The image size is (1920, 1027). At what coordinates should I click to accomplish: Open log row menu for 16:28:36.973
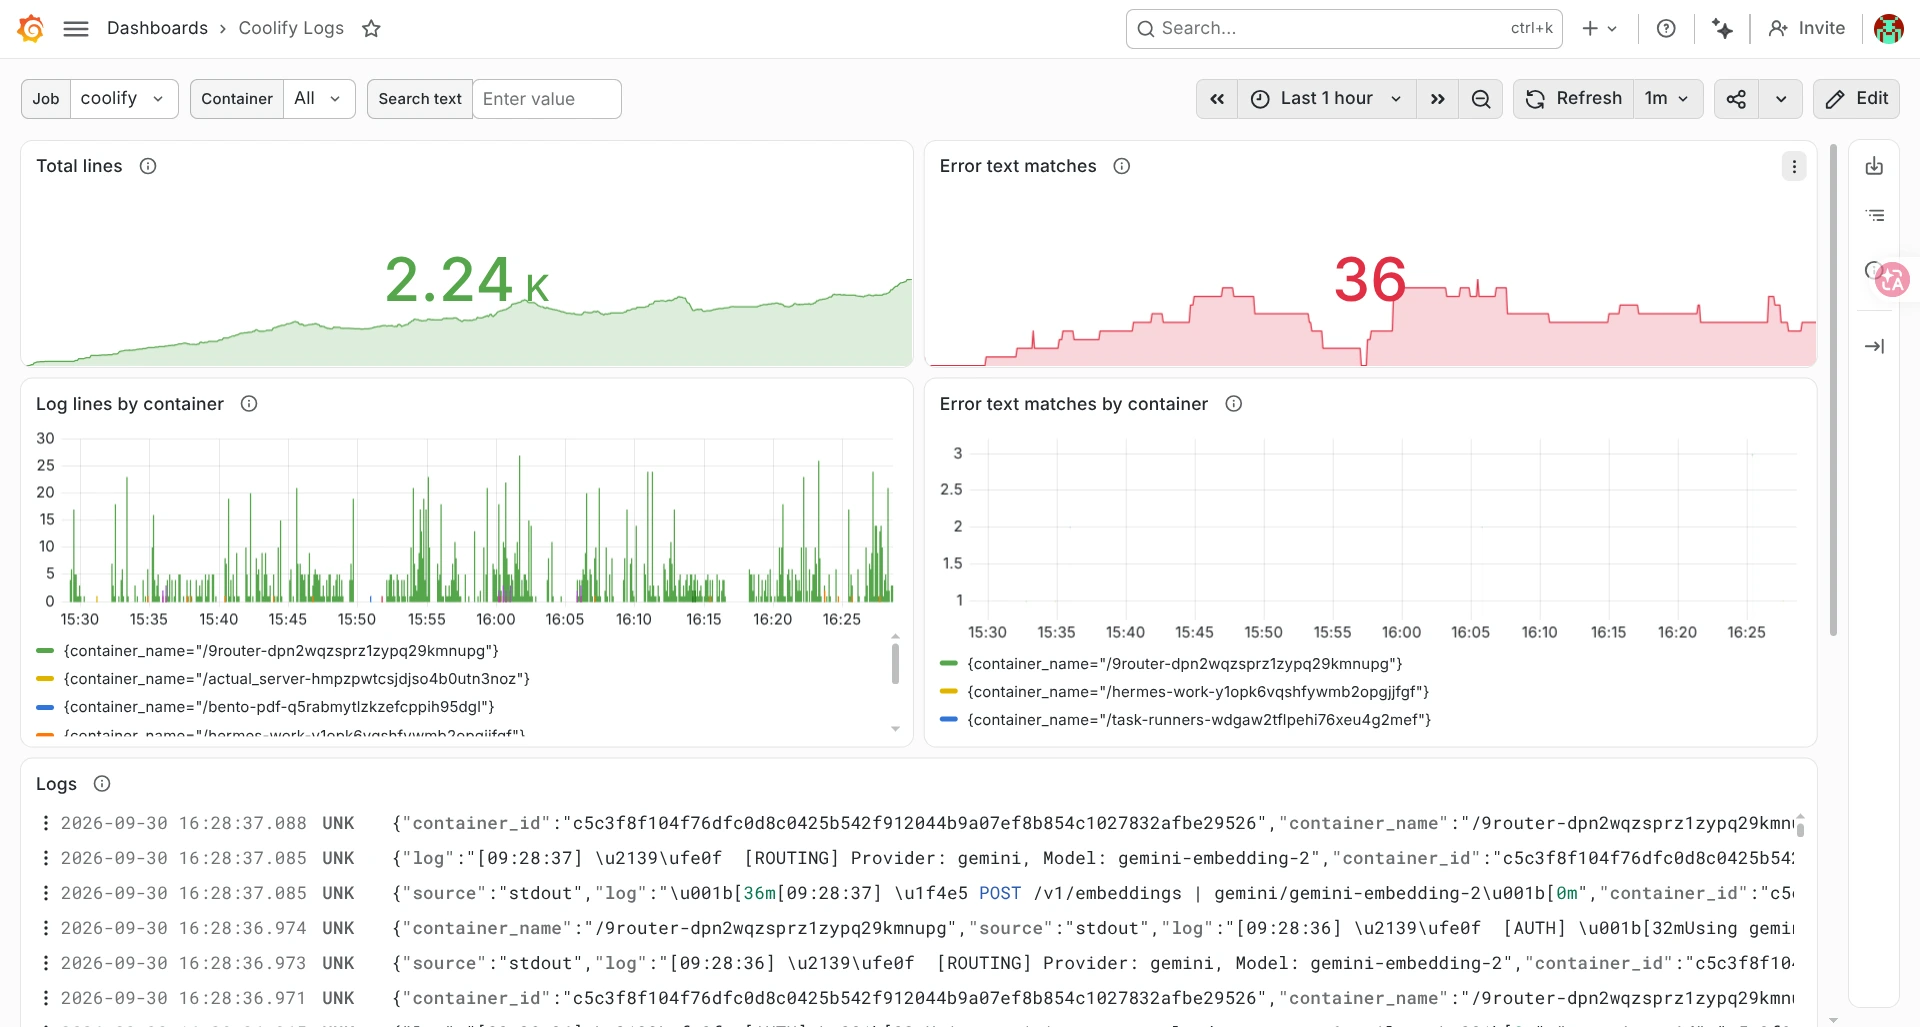(x=45, y=963)
